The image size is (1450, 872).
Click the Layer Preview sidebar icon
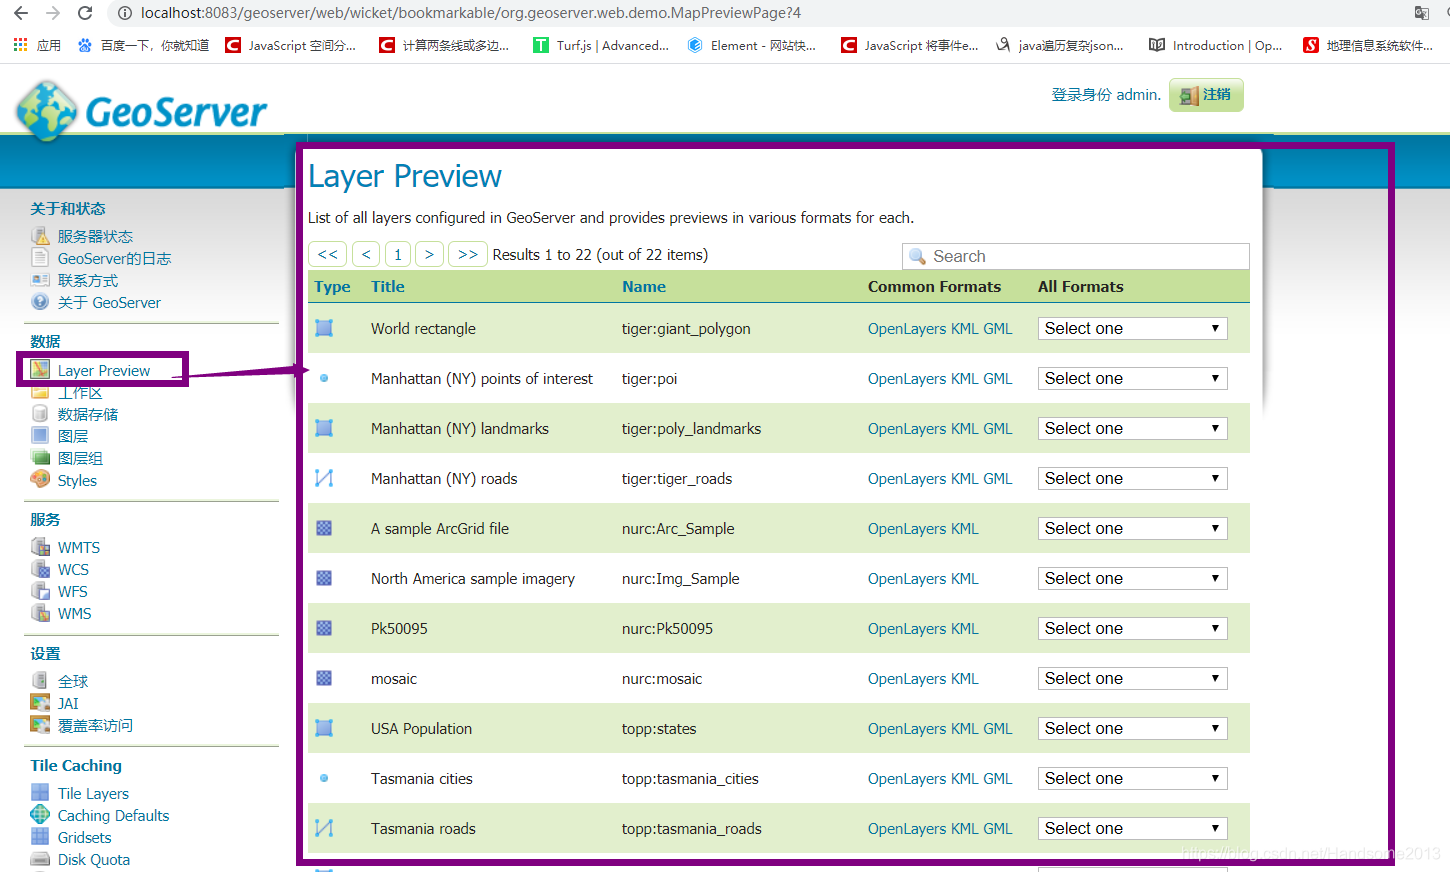pyautogui.click(x=40, y=370)
